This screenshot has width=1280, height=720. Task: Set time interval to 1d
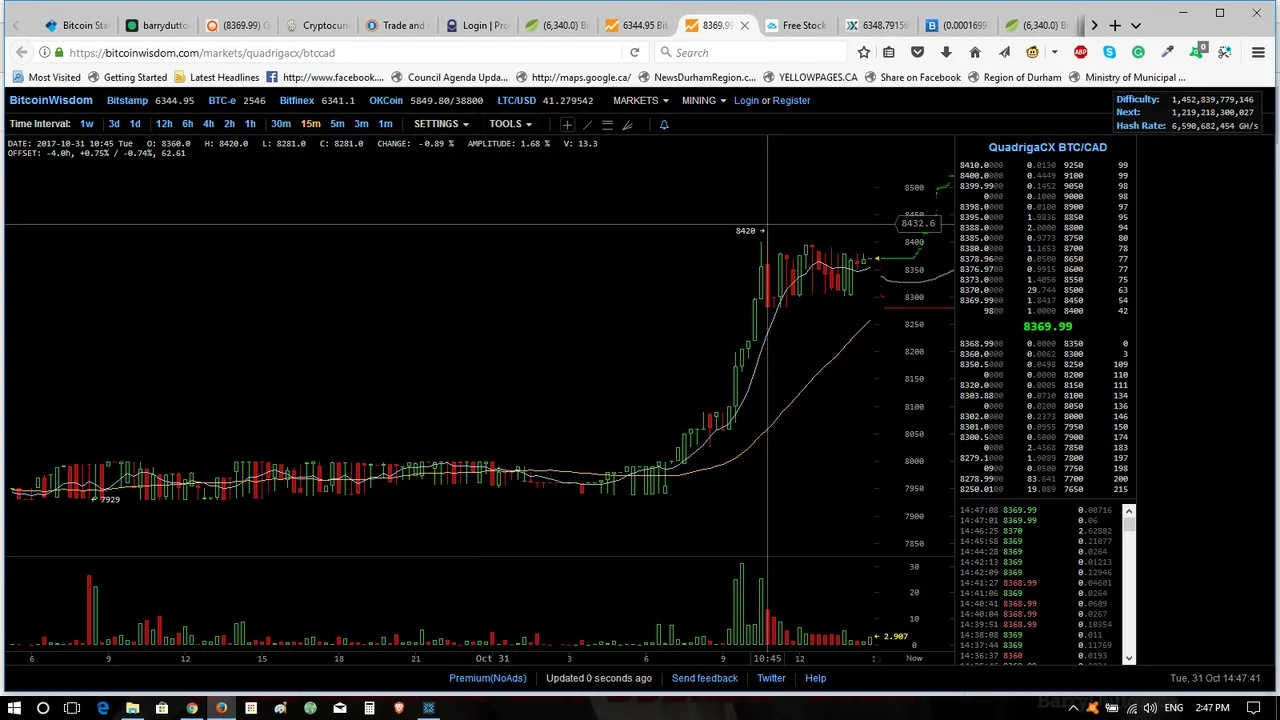click(135, 124)
